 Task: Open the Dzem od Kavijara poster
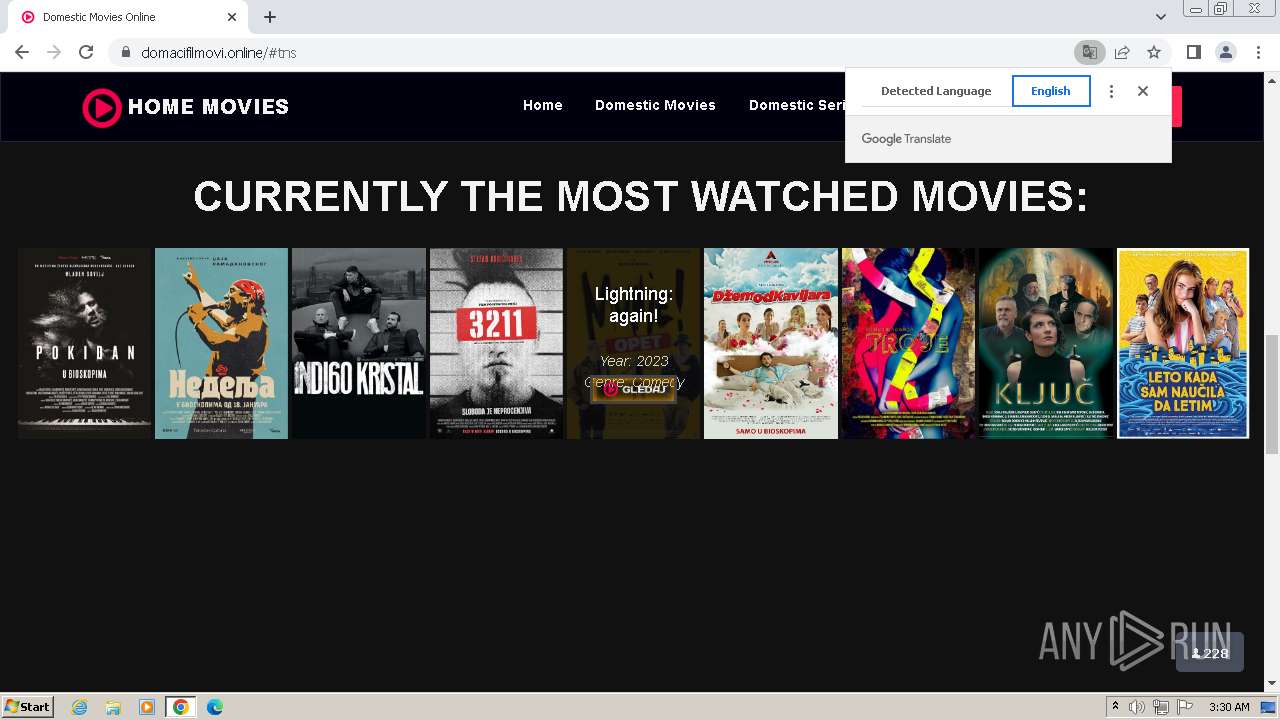point(771,343)
